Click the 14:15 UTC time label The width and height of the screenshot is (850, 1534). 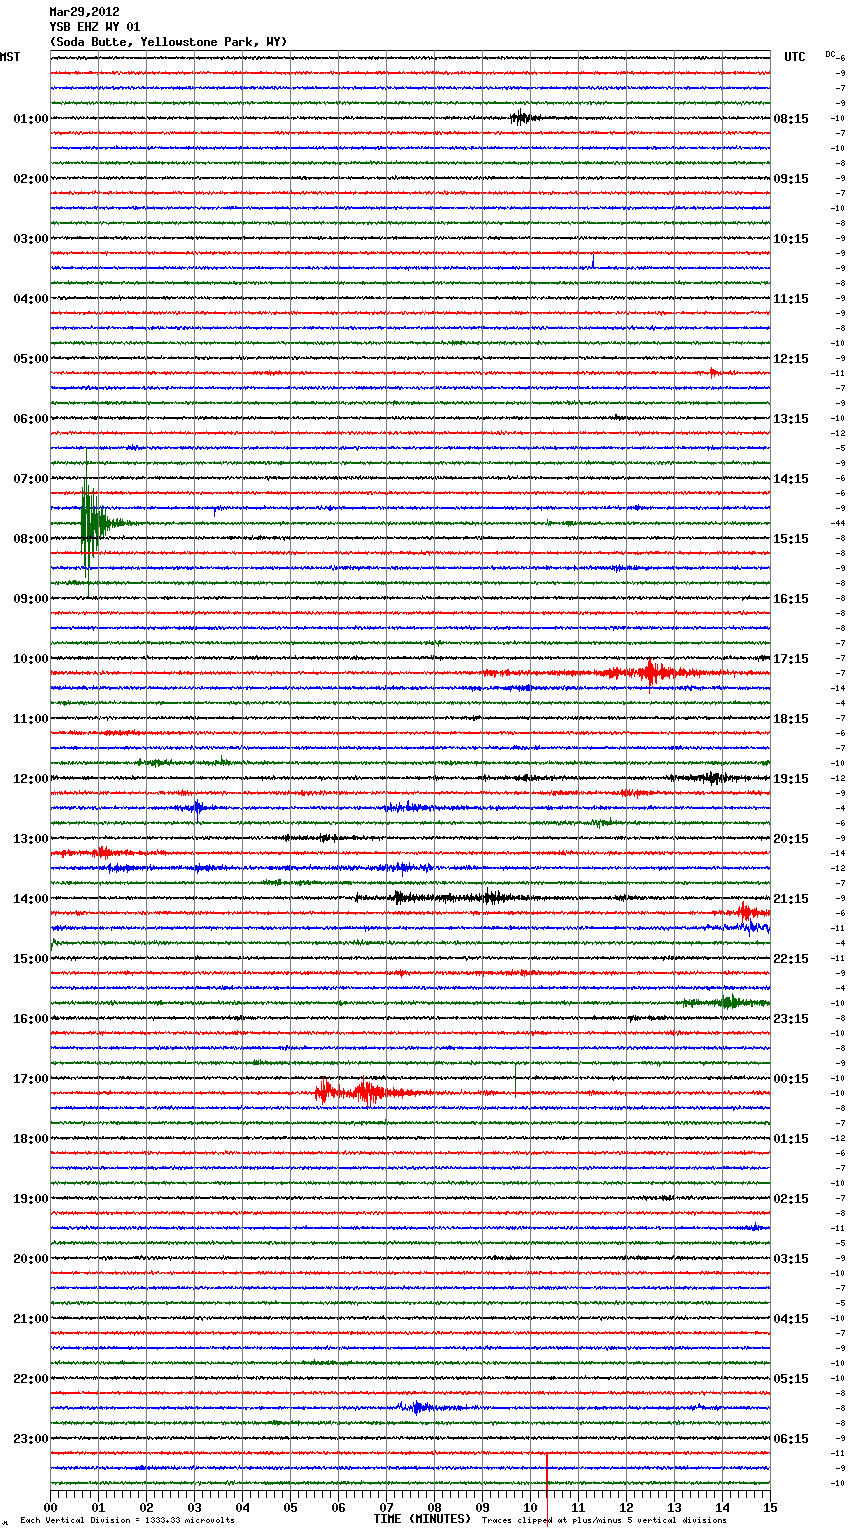tap(791, 479)
